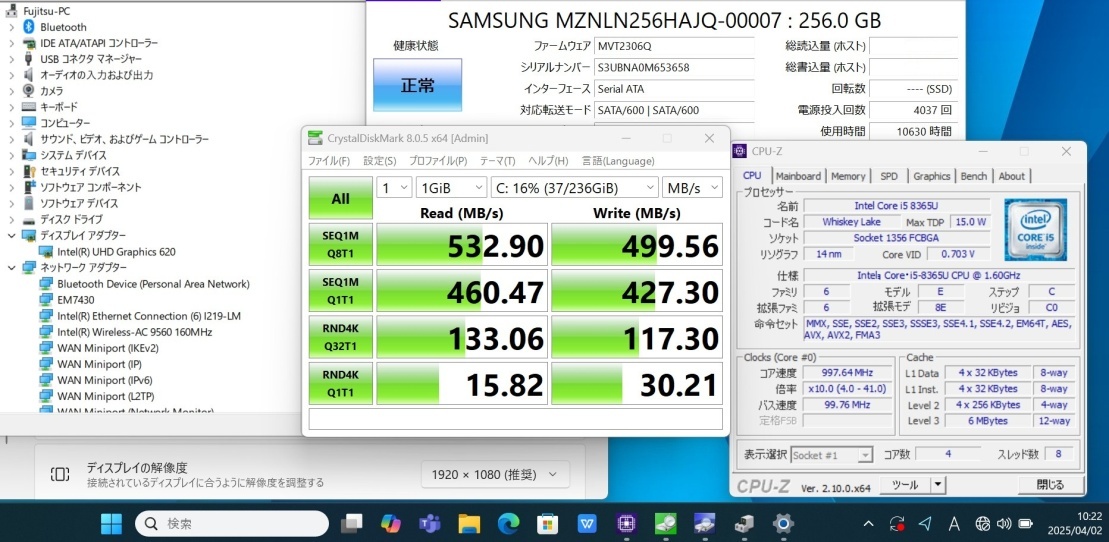This screenshot has width=1109, height=542.
Task: Click the Bluetooth icon in Device Manager
Action: pyautogui.click(x=29, y=27)
